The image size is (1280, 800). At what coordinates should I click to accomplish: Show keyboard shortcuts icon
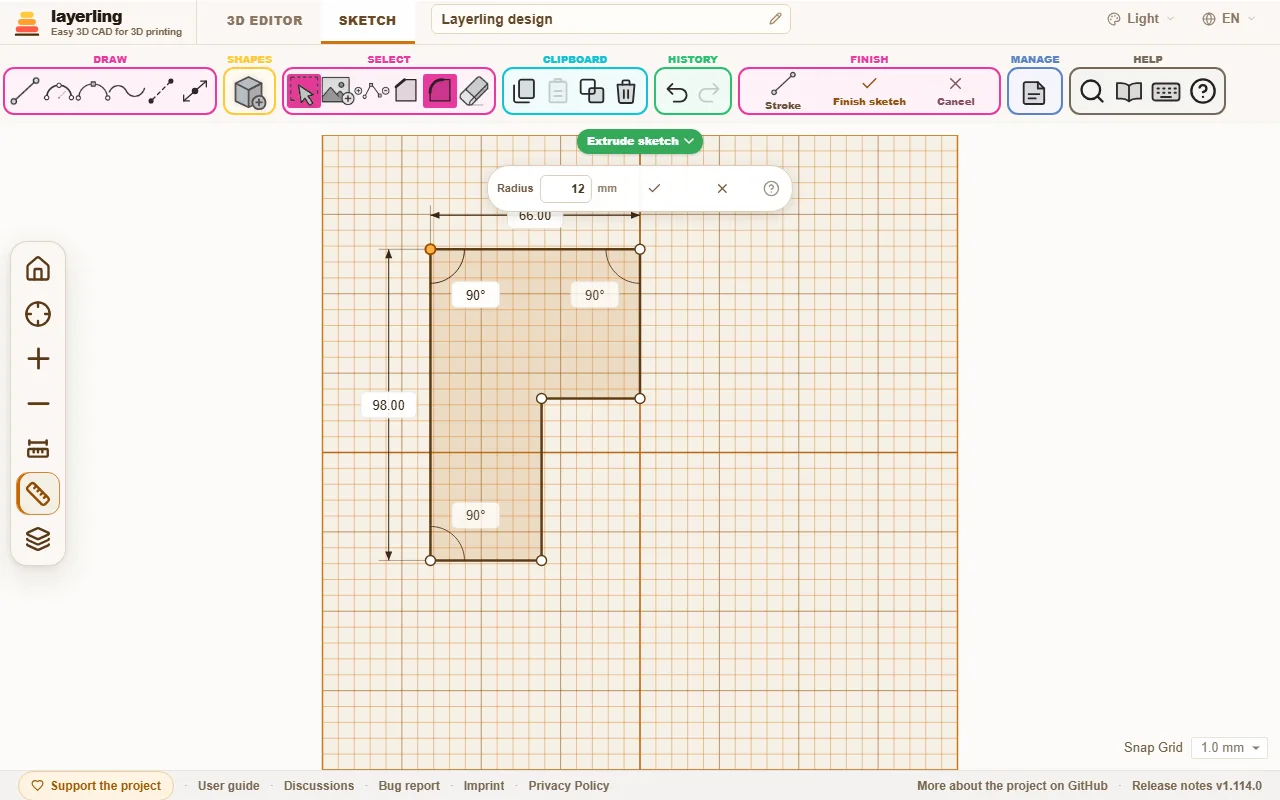pos(1166,92)
